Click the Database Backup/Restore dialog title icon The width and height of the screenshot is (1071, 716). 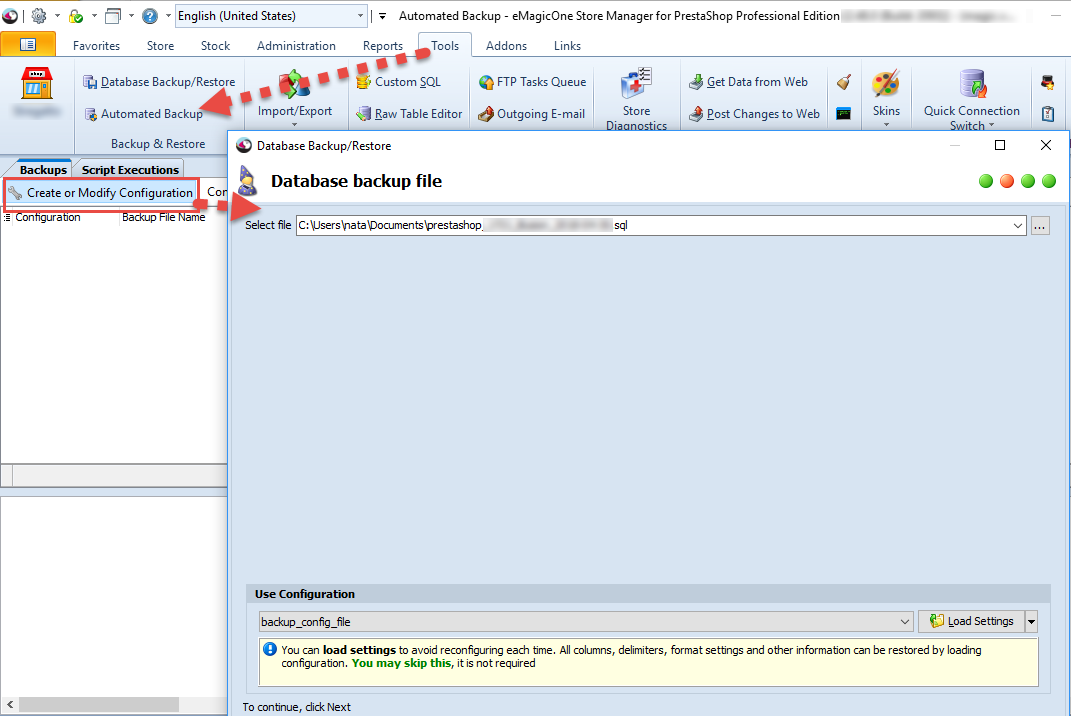(x=244, y=146)
